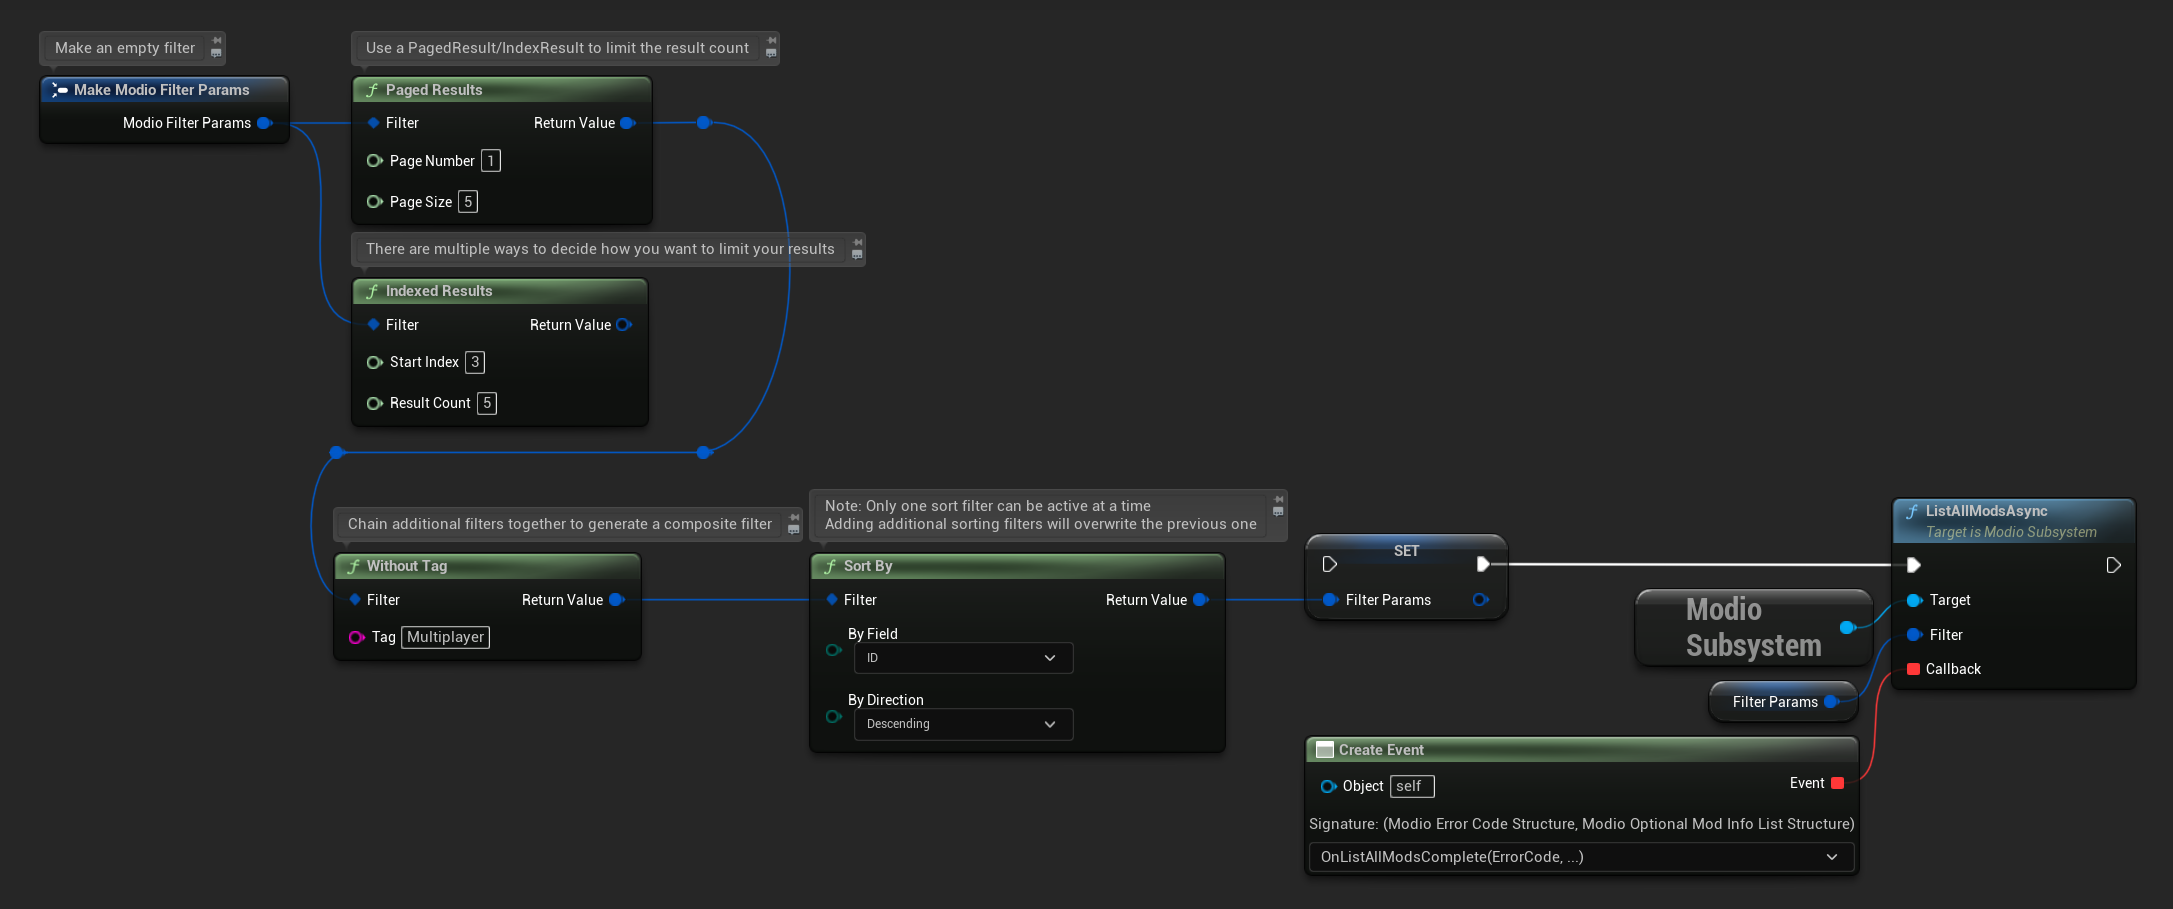This screenshot has height=909, width=2173.
Task: Toggle pin on PagedResult/IndexResult comment bubble
Action: [x=771, y=41]
